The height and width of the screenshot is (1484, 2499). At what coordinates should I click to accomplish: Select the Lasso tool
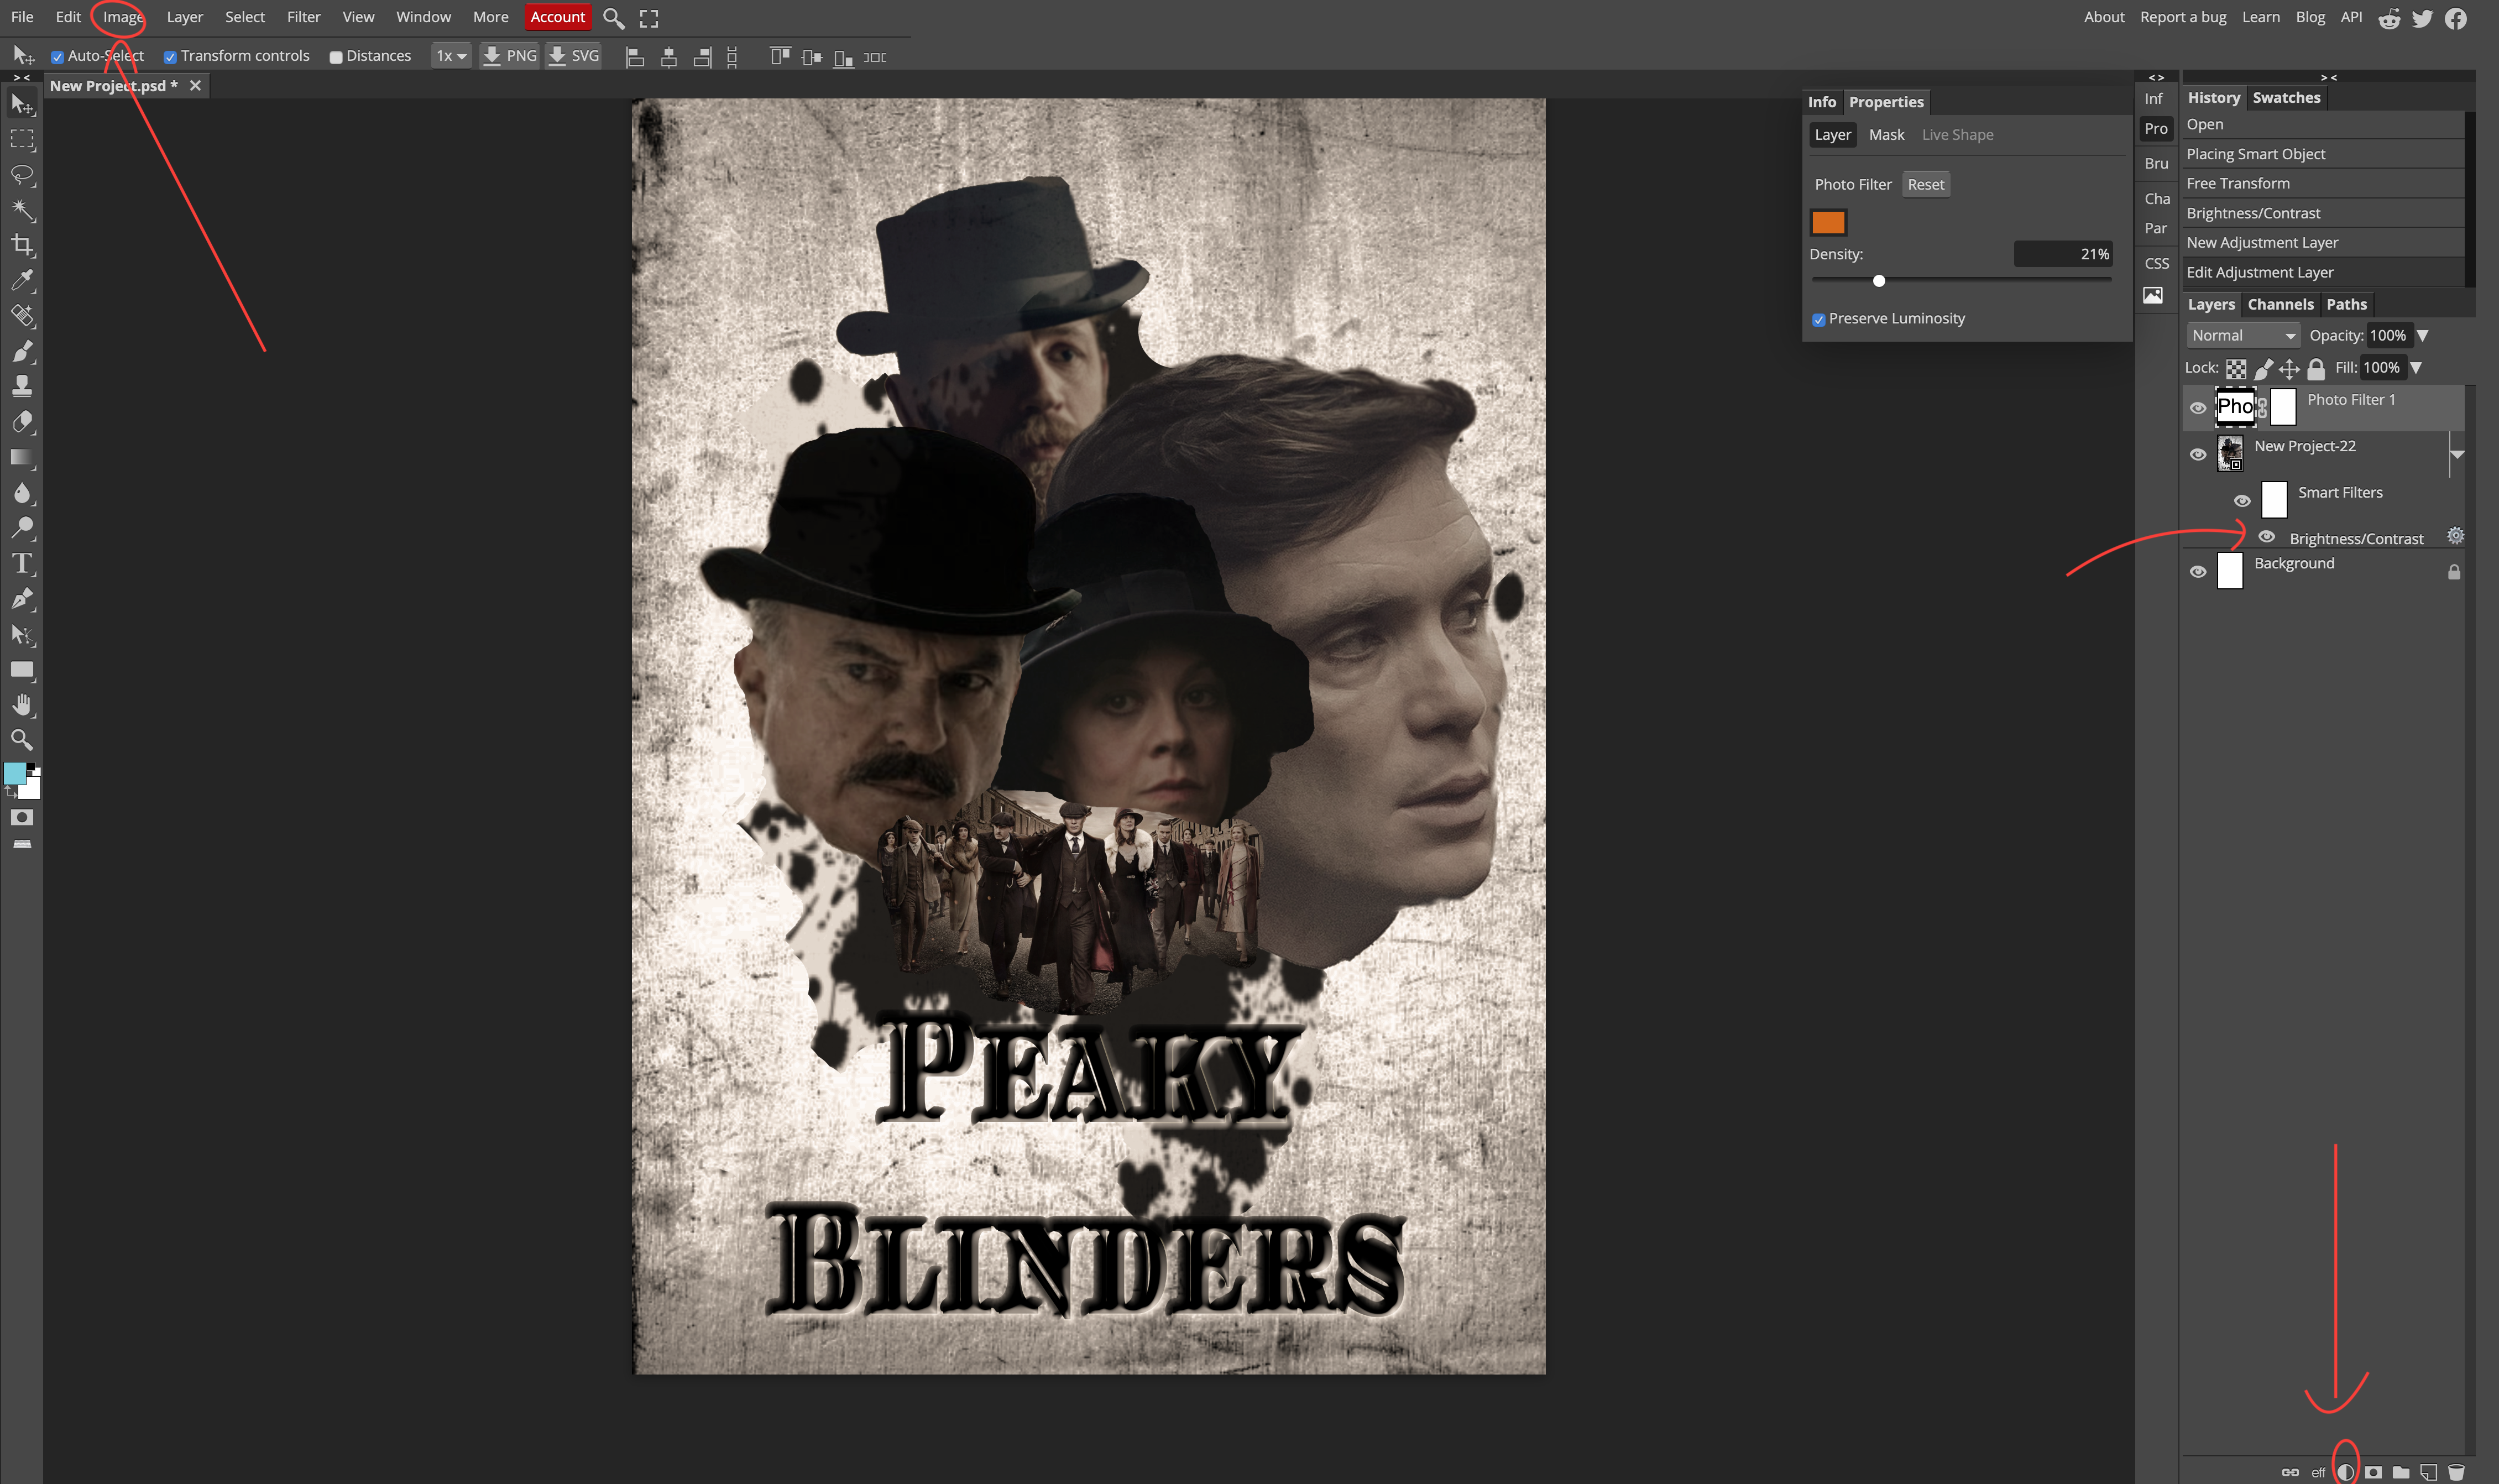click(x=22, y=174)
